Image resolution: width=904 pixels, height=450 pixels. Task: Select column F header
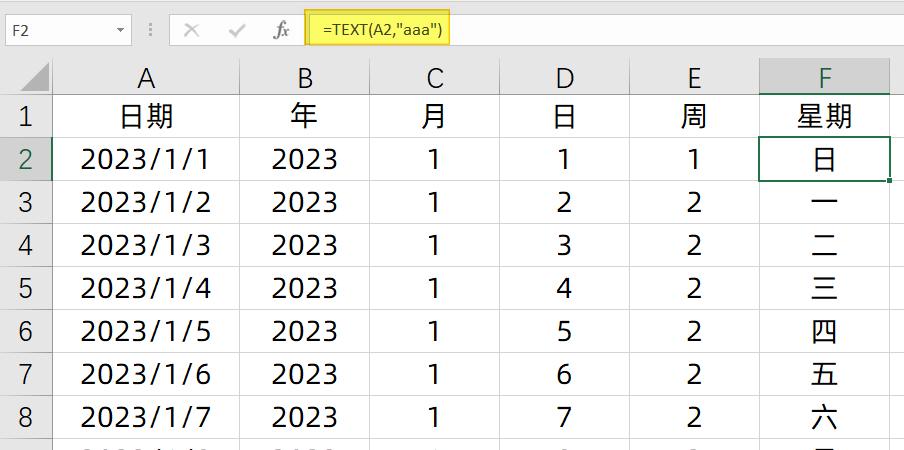(x=824, y=78)
